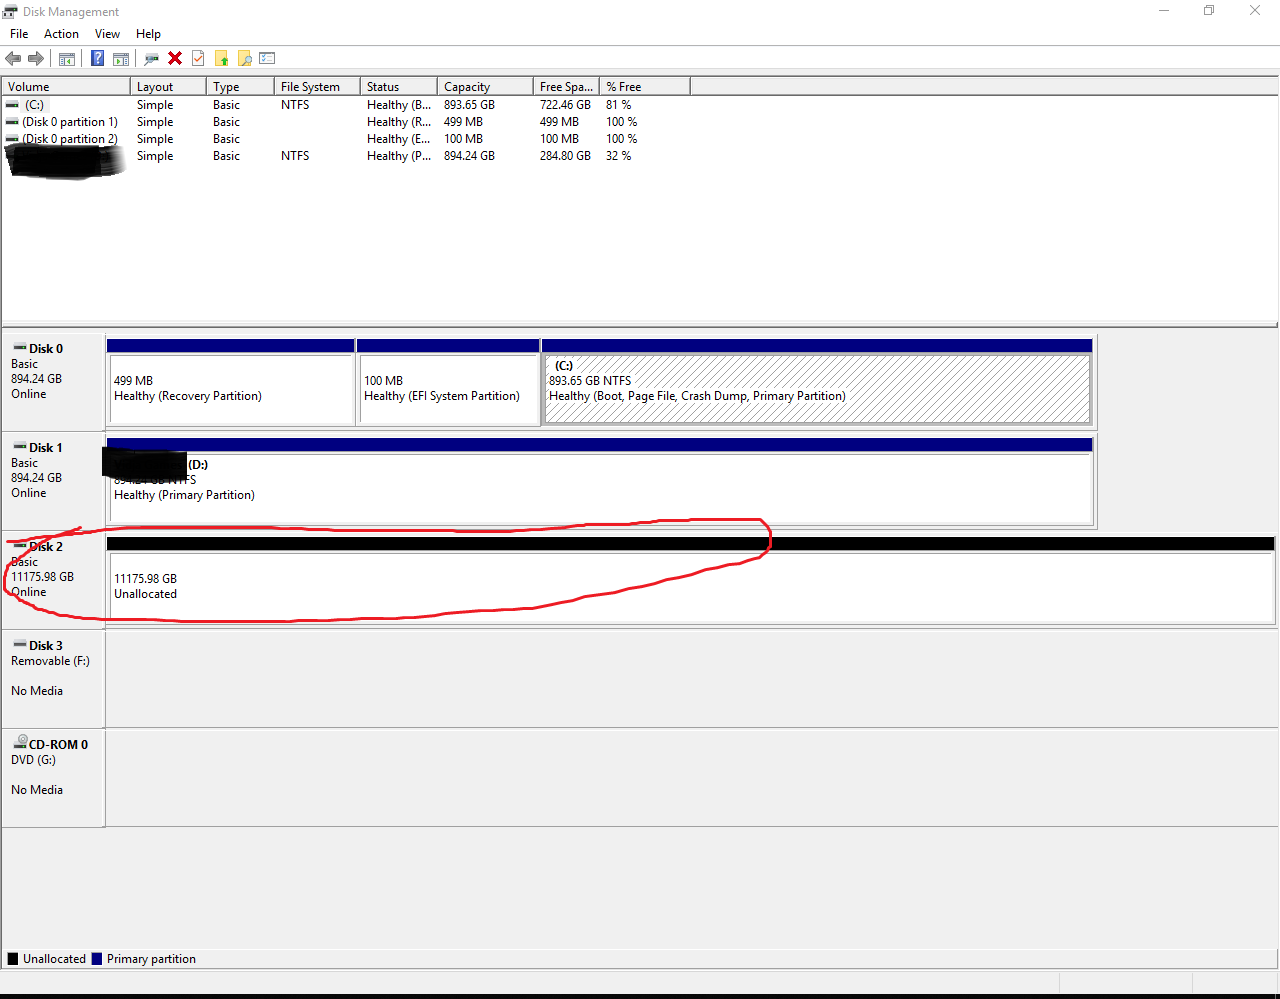Select the CD-ROM 0 DVD (G:) box
The image size is (1280, 999).
point(53,778)
